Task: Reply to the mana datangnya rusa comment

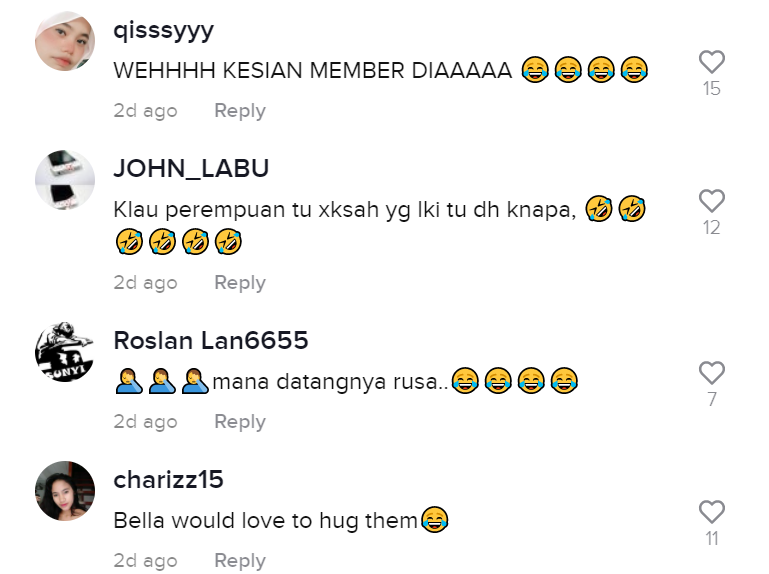Action: (x=240, y=422)
